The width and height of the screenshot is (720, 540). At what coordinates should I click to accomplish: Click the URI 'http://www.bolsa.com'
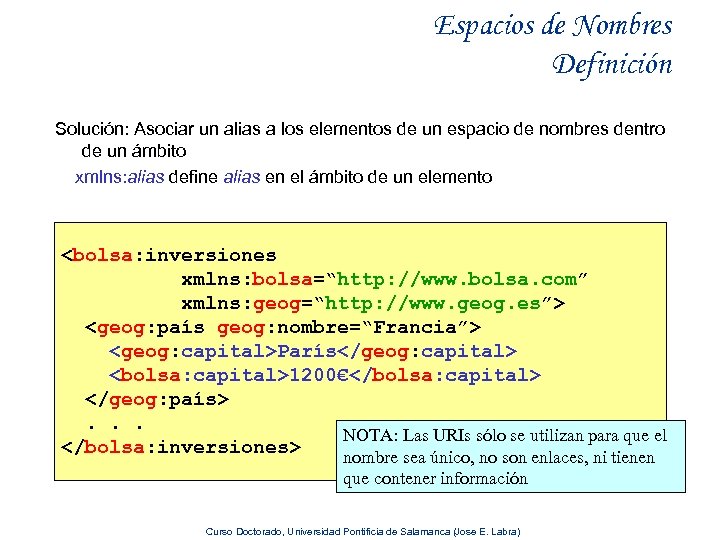456,279
